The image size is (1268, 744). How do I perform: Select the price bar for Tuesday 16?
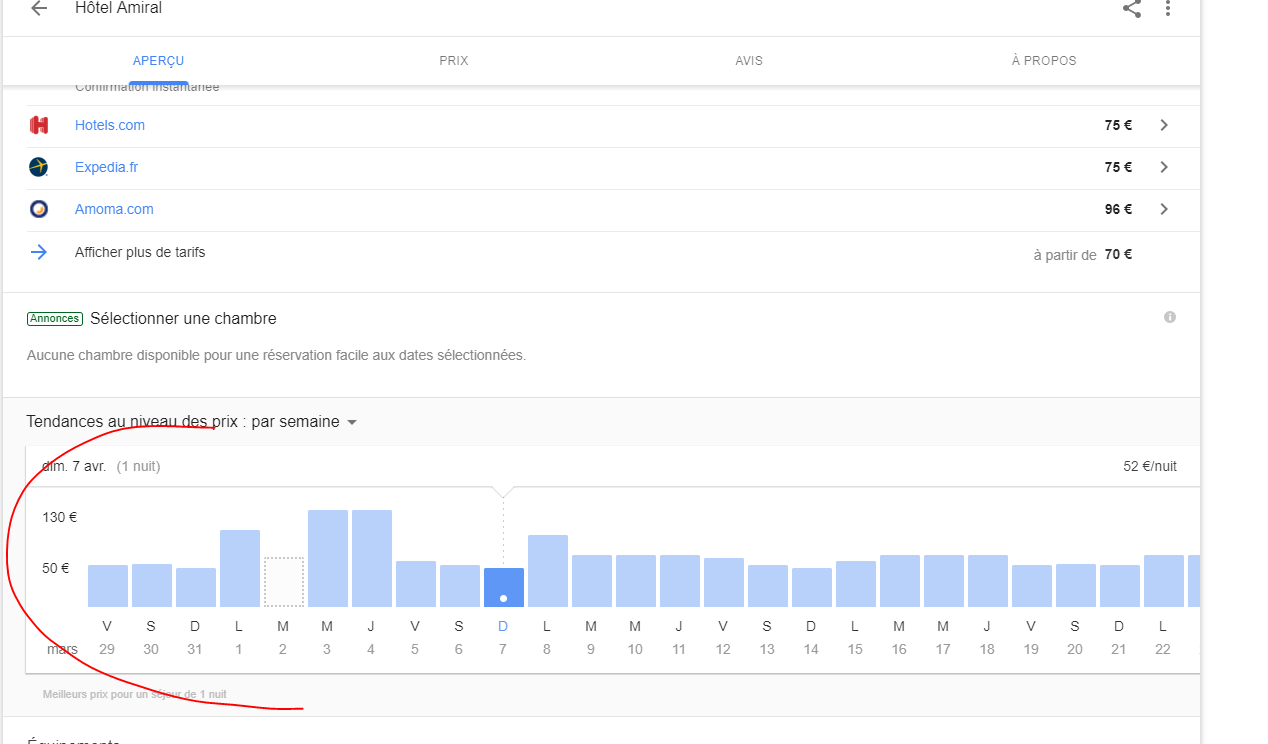pyautogui.click(x=900, y=581)
